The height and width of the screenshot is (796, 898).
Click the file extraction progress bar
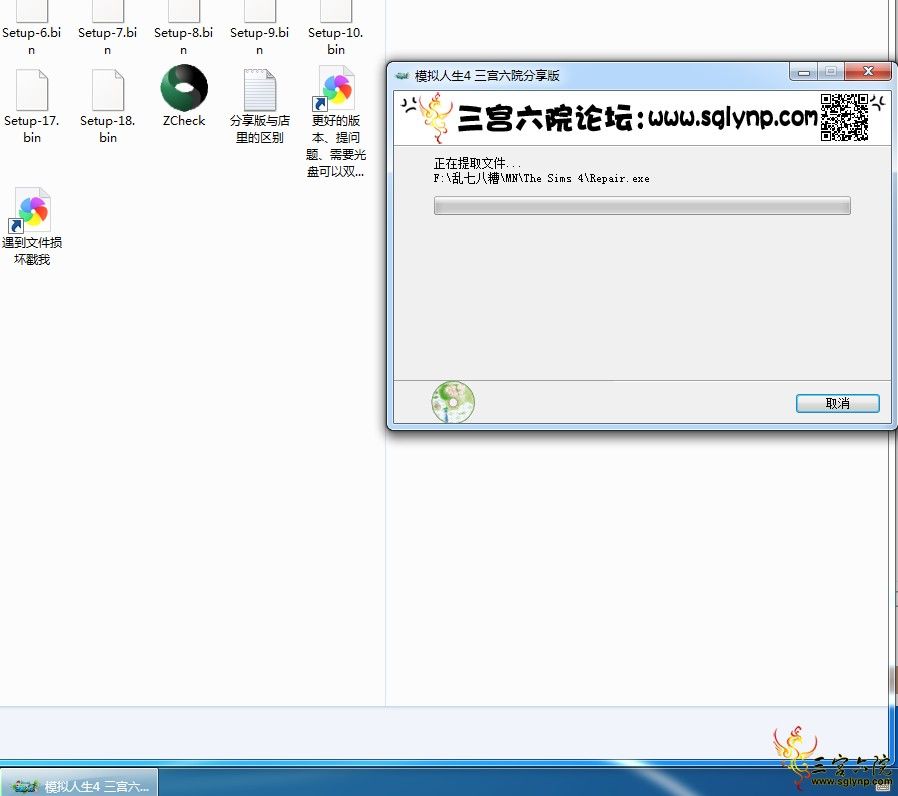(x=642, y=206)
